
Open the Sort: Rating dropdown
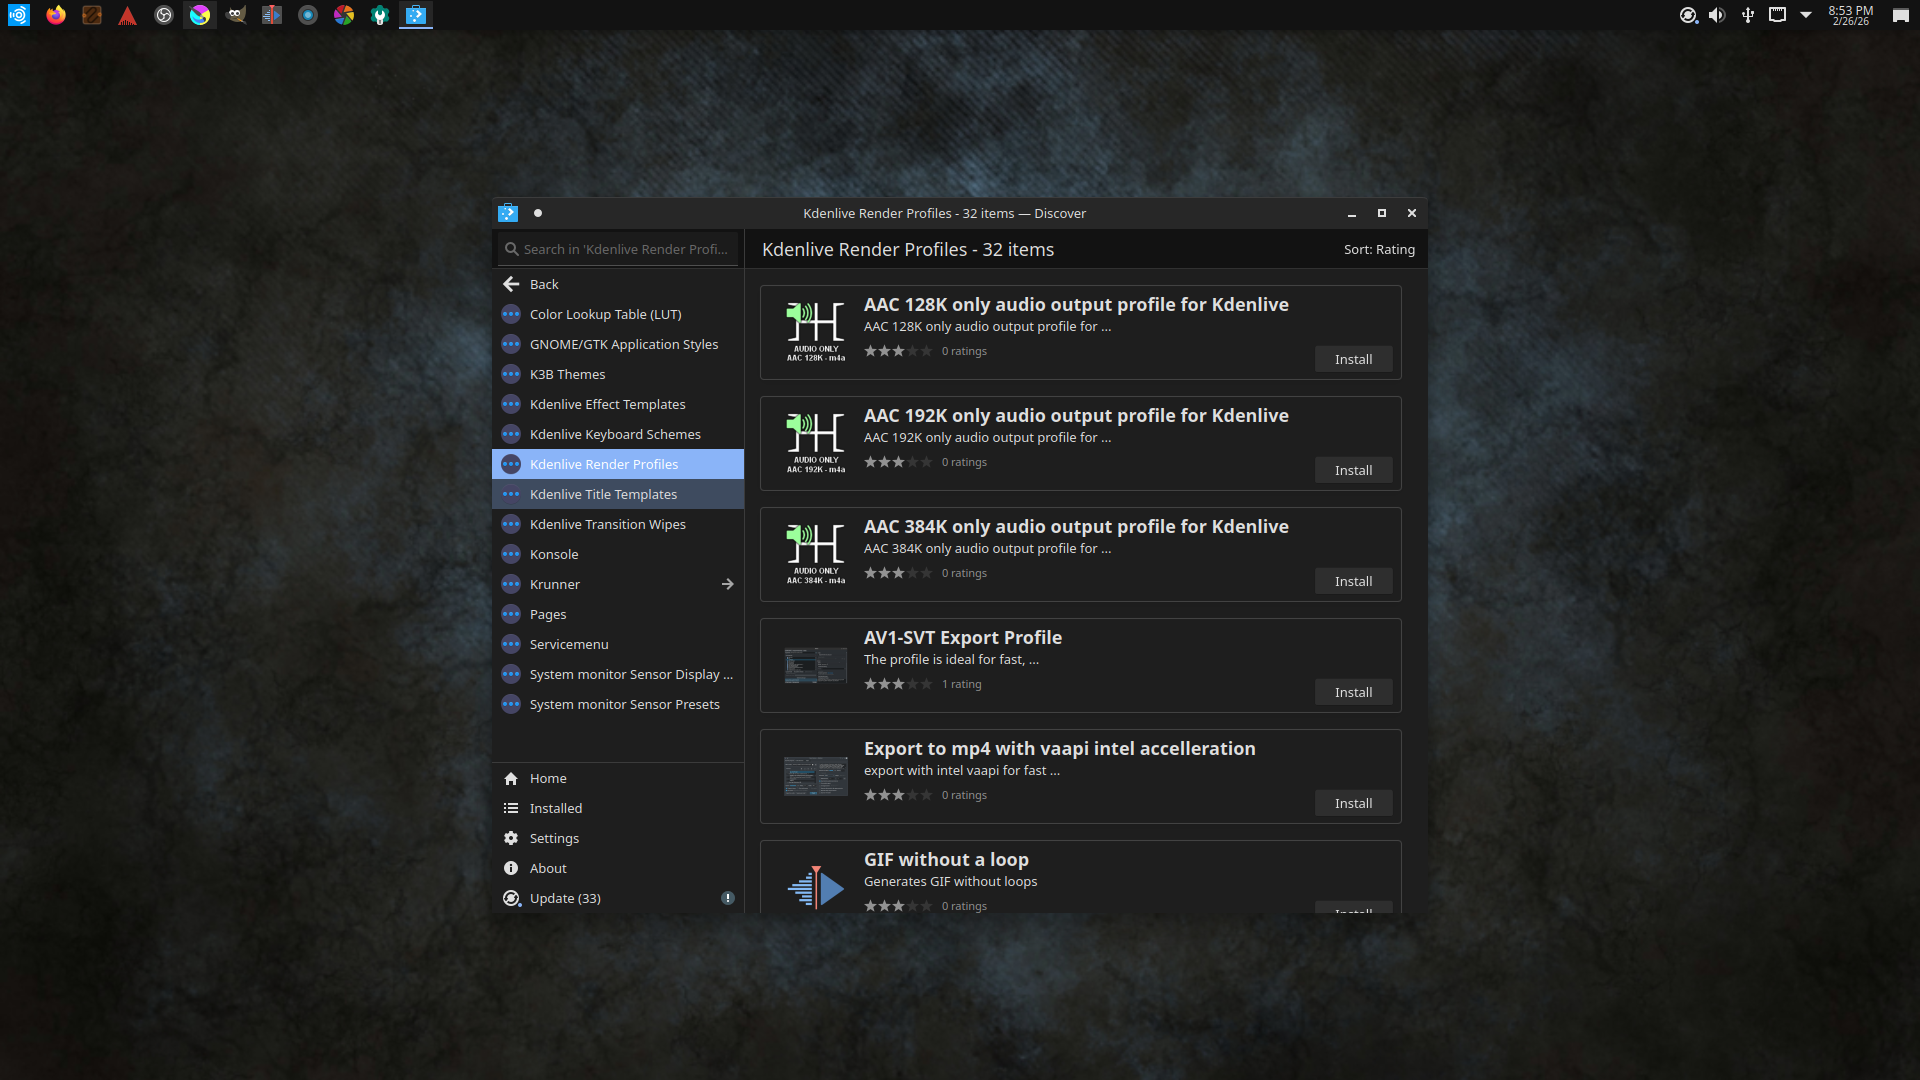1379,249
